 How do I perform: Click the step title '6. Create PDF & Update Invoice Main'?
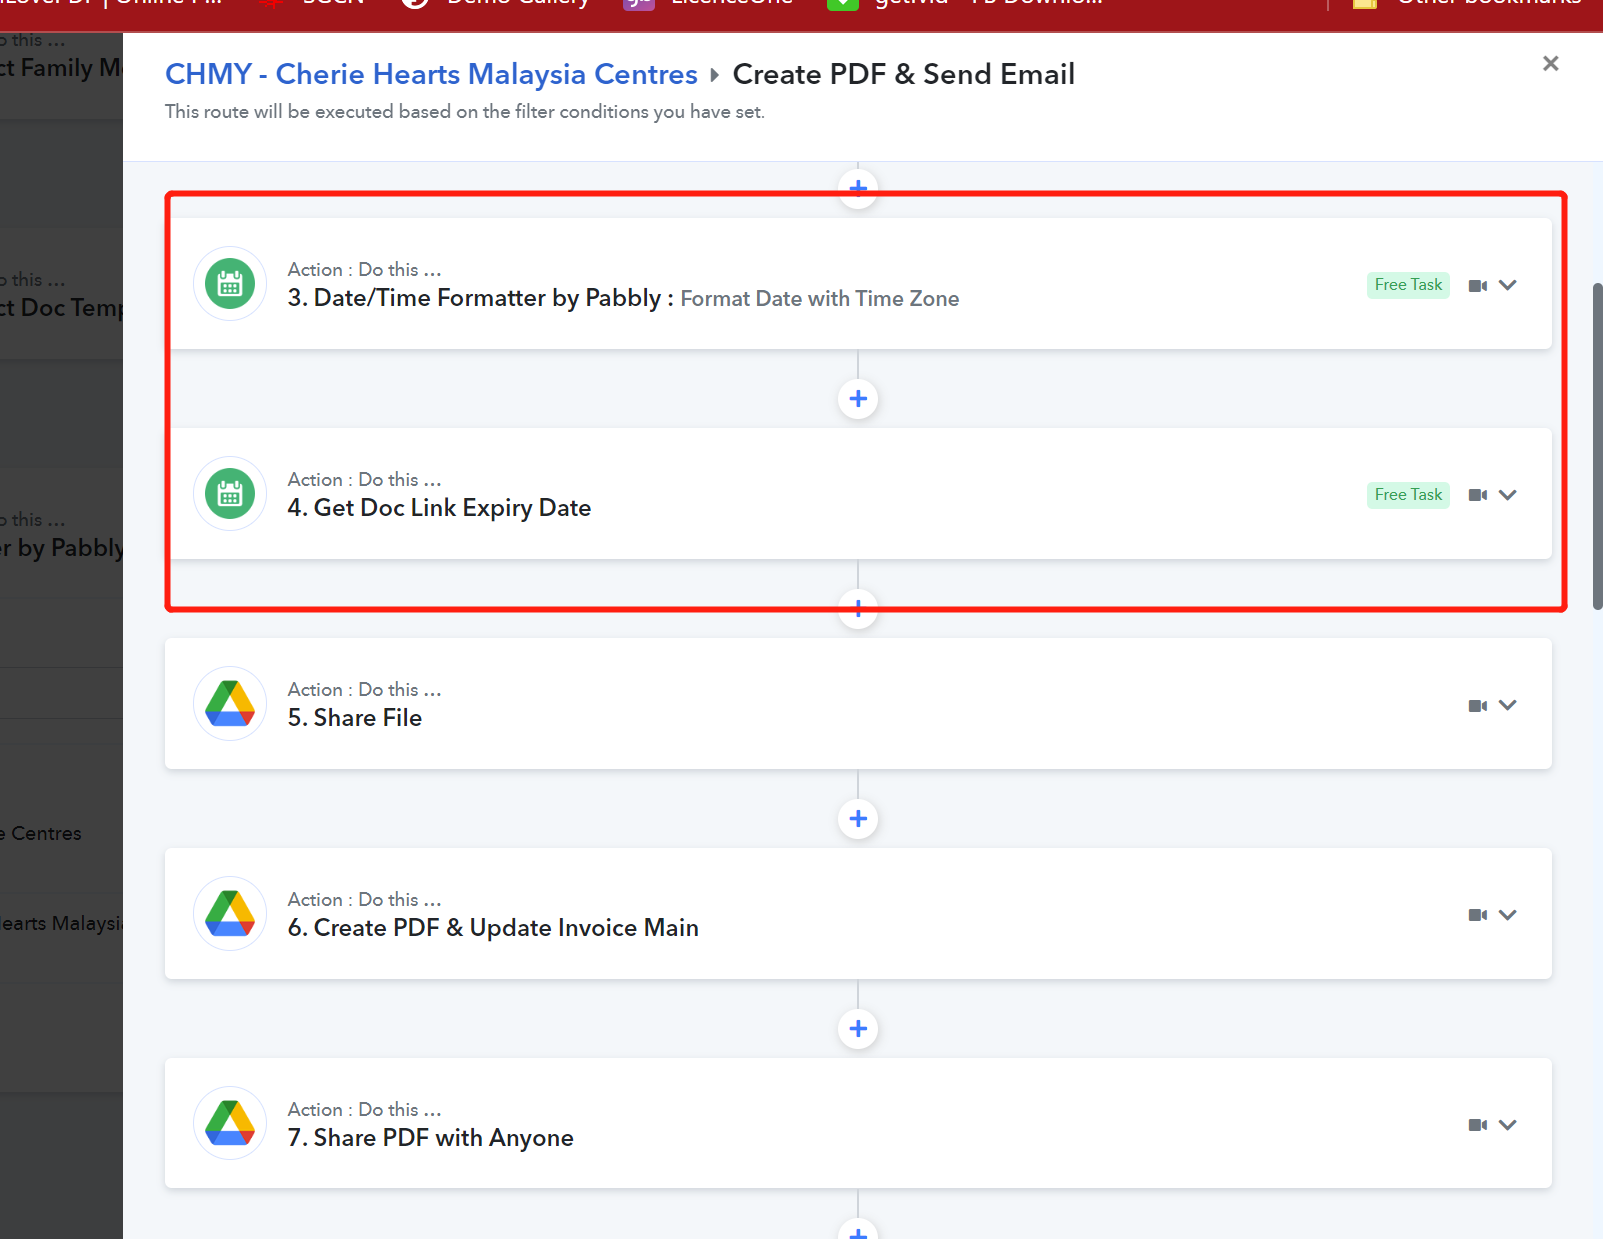pos(493,928)
